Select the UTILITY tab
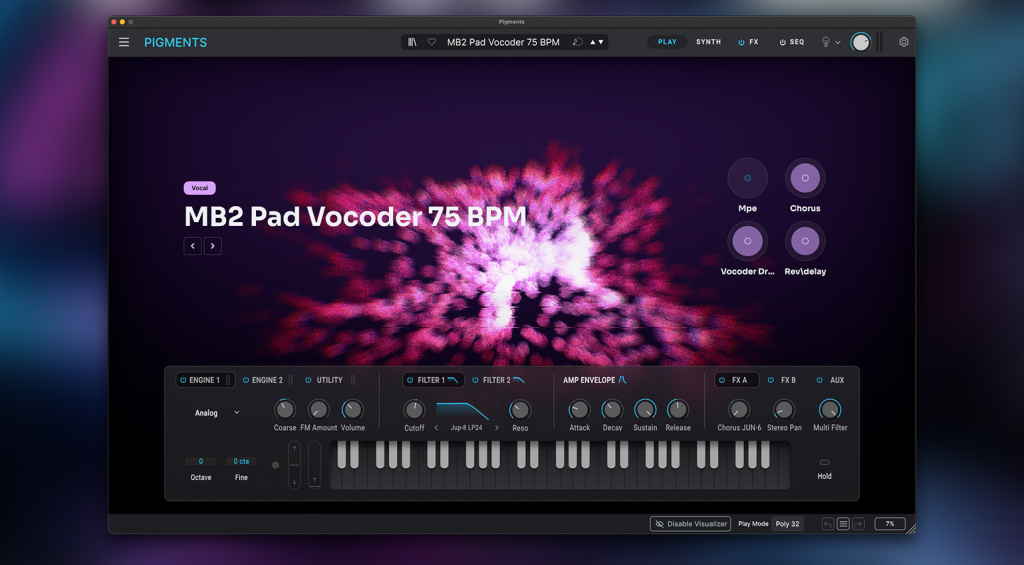This screenshot has width=1024, height=565. click(329, 380)
